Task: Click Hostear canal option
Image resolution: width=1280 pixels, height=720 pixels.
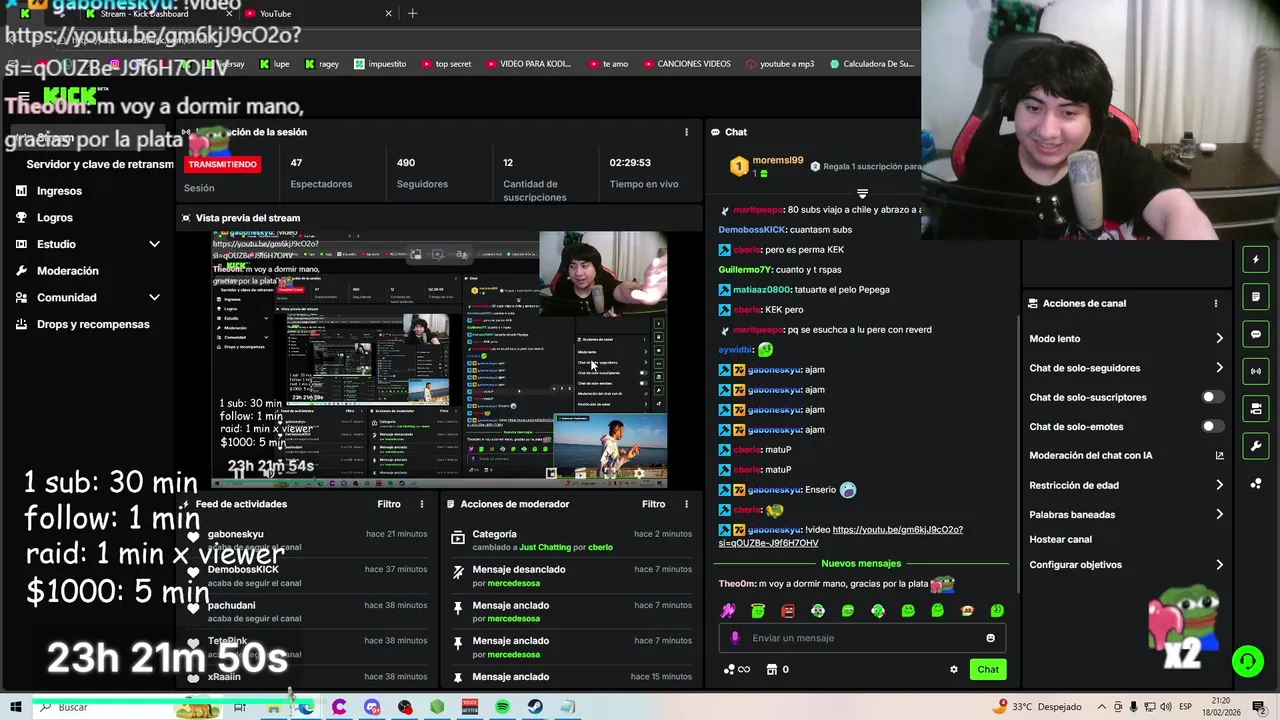Action: [1060, 539]
